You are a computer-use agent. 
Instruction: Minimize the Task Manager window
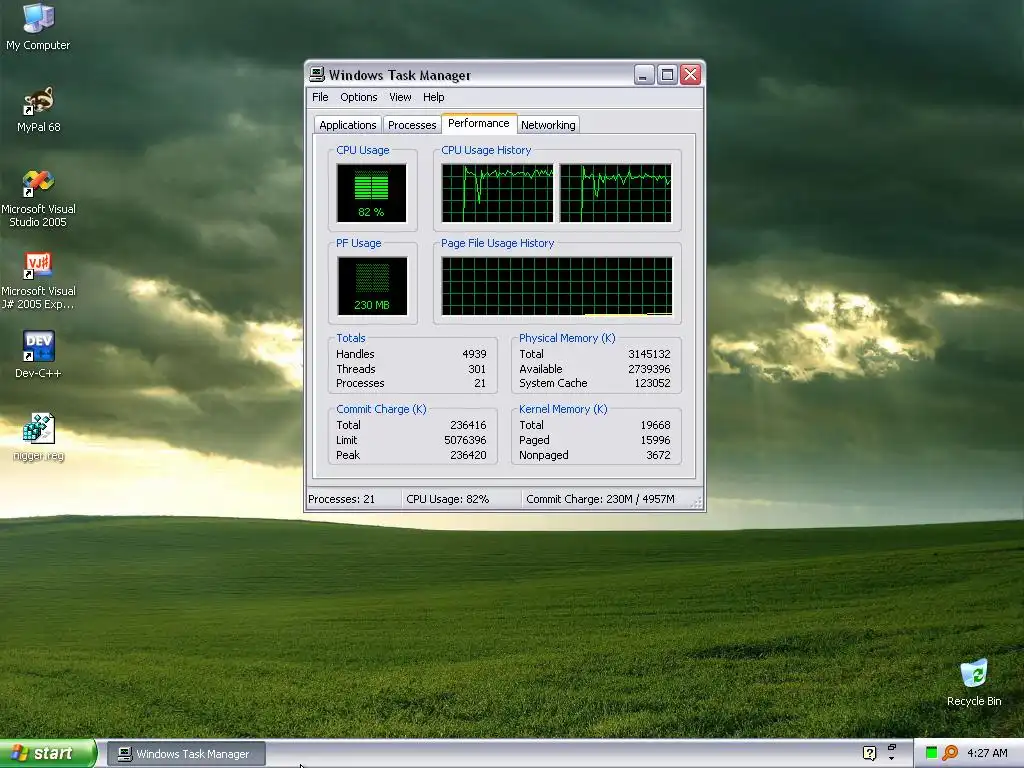[x=644, y=75]
